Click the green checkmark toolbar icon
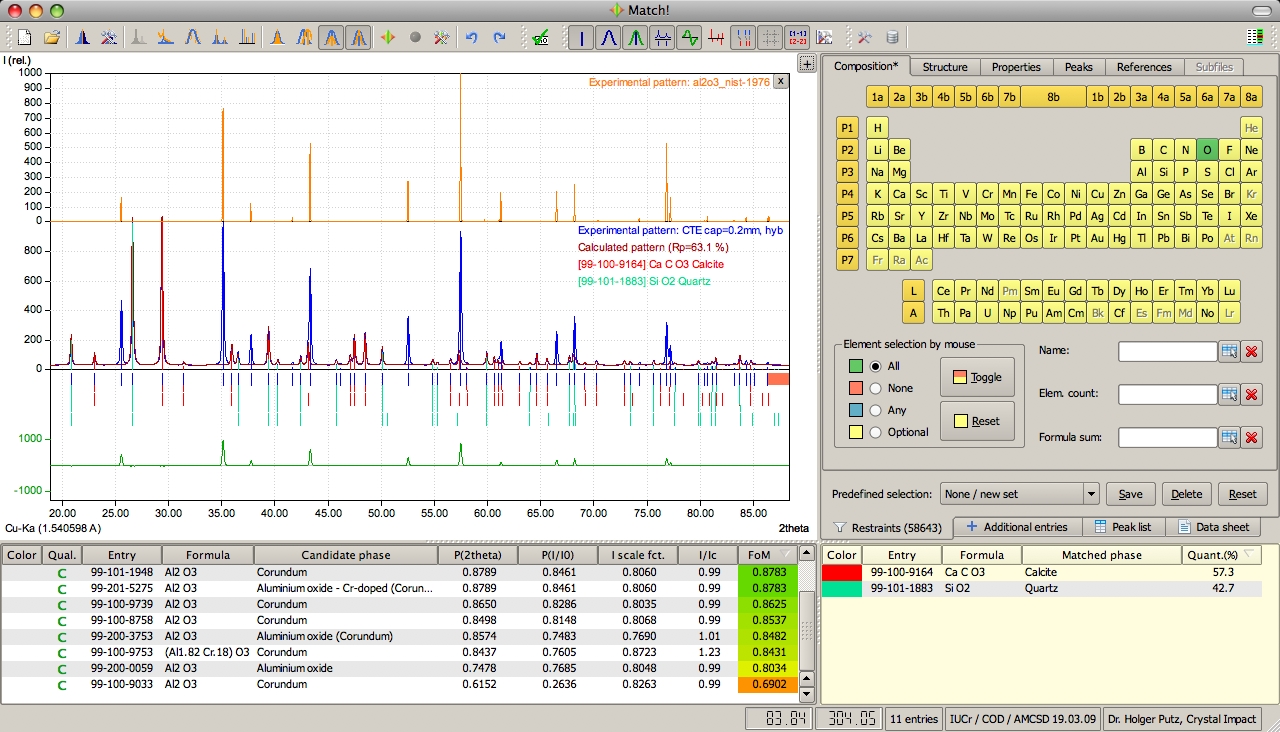Viewport: 1280px width, 732px height. point(540,38)
